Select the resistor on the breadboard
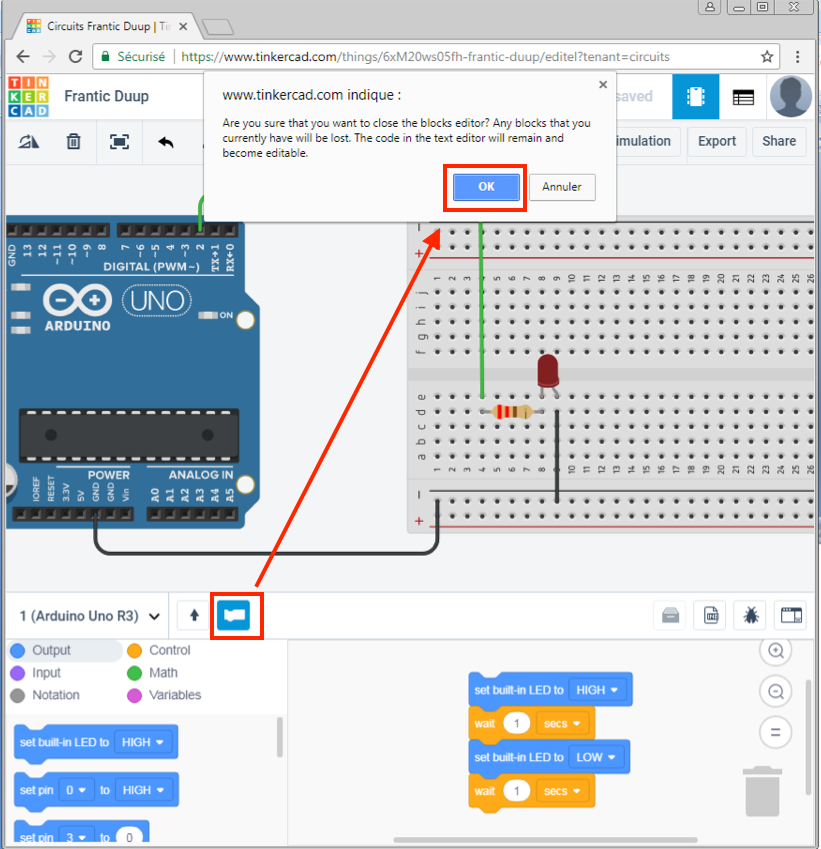Screen dimensions: 821x849 pyautogui.click(x=512, y=412)
